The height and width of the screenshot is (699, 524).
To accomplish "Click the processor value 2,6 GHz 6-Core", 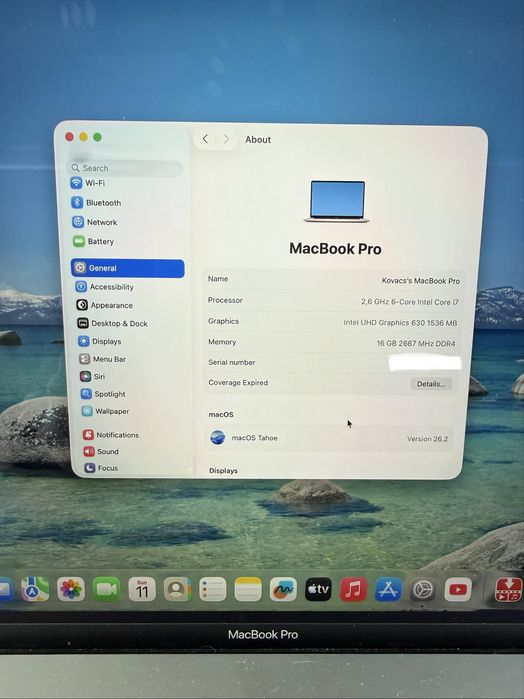I will point(410,302).
